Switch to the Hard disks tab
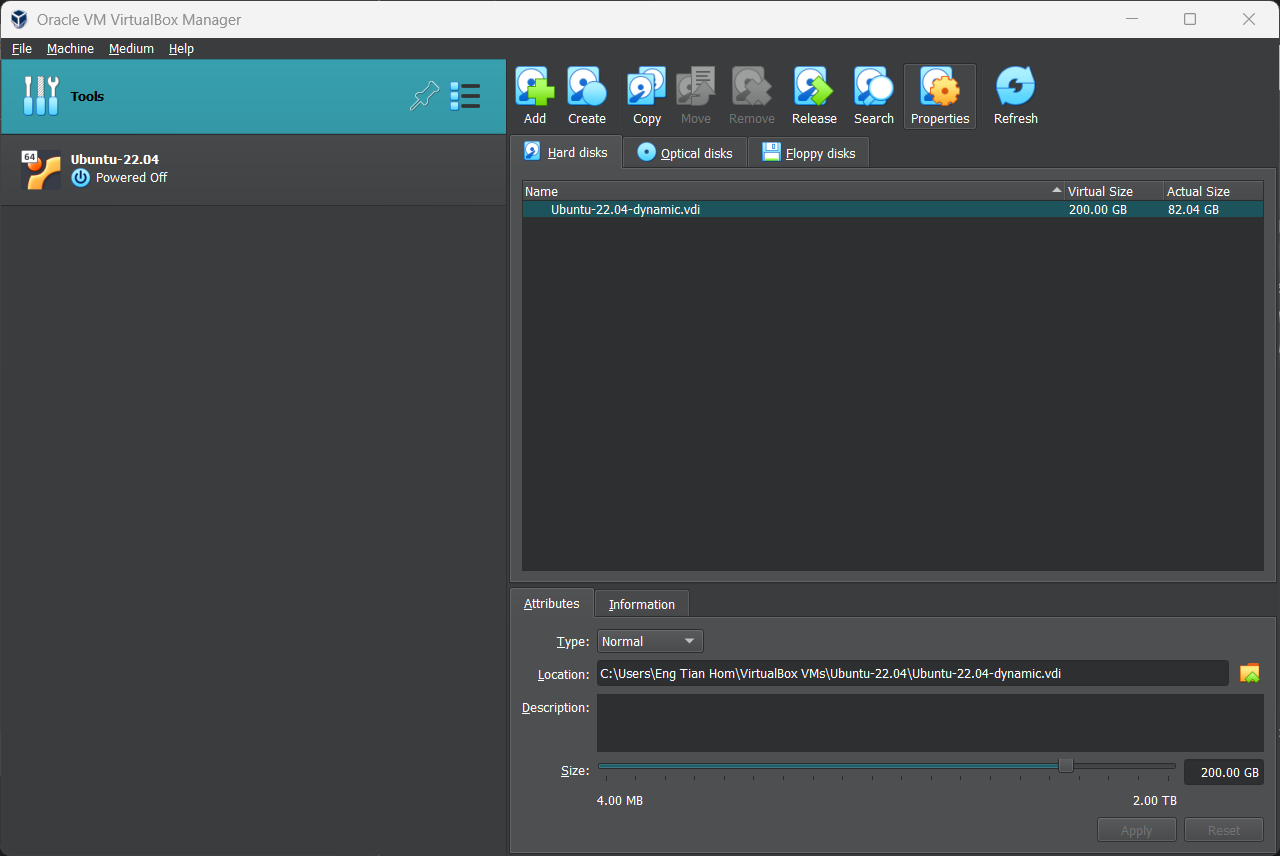This screenshot has height=856, width=1280. 566,152
